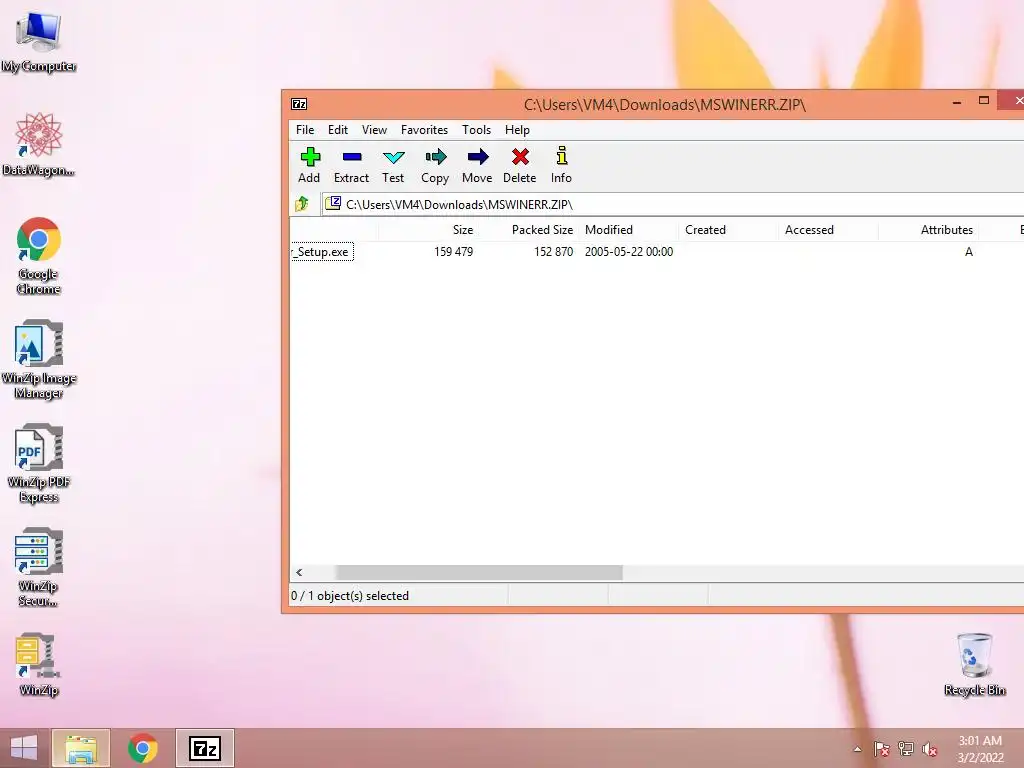Select the Copy toolbar icon

click(x=435, y=165)
